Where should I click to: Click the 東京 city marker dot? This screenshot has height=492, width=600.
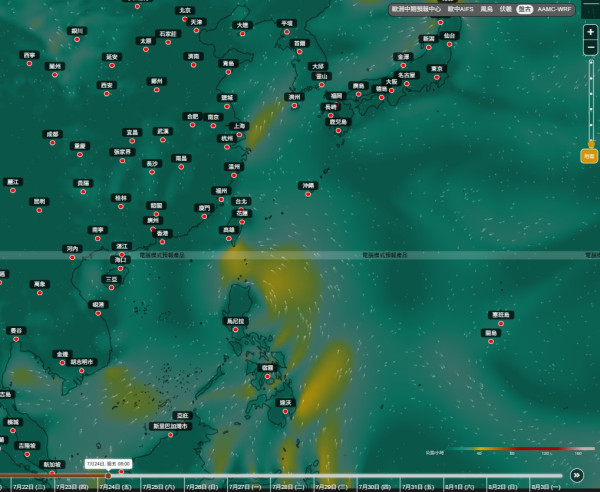(x=437, y=77)
